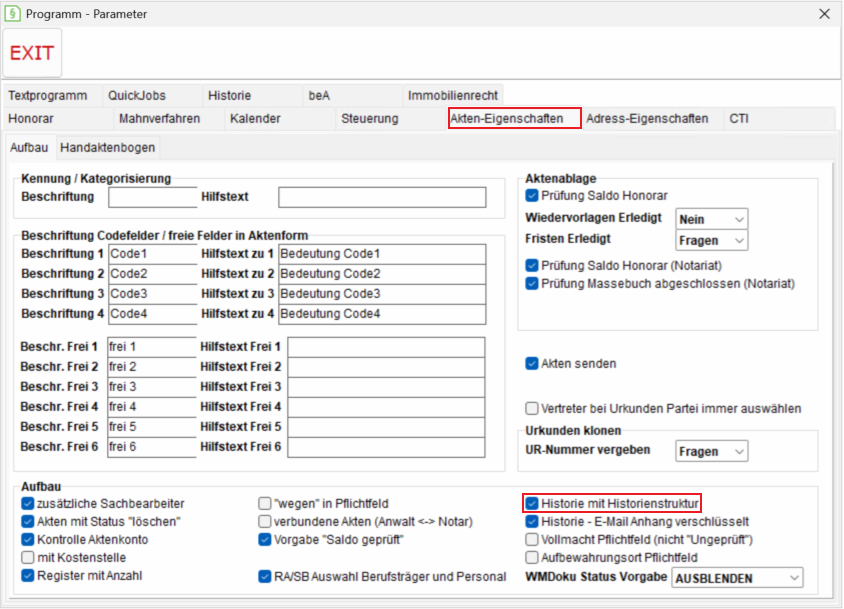Click the Beschr. Frei 6 field
The height and width of the screenshot is (609, 844).
pos(152,447)
